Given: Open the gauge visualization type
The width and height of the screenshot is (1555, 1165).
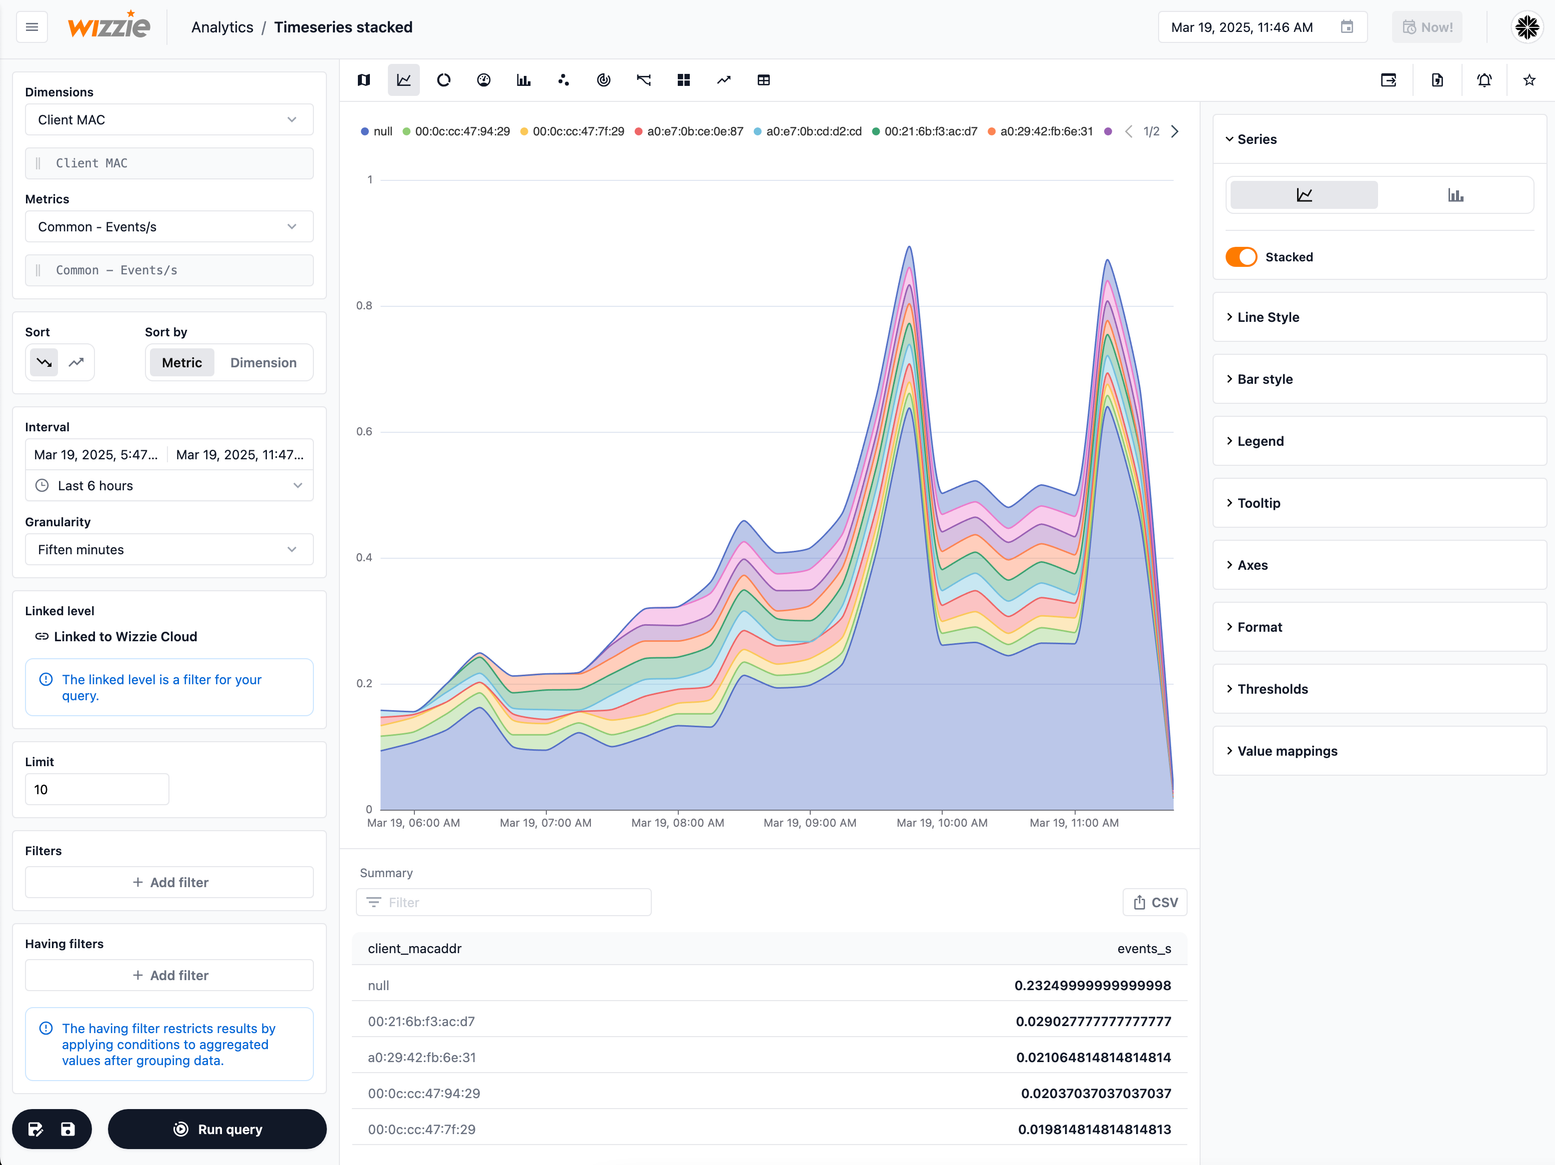Looking at the screenshot, I should pyautogui.click(x=484, y=80).
